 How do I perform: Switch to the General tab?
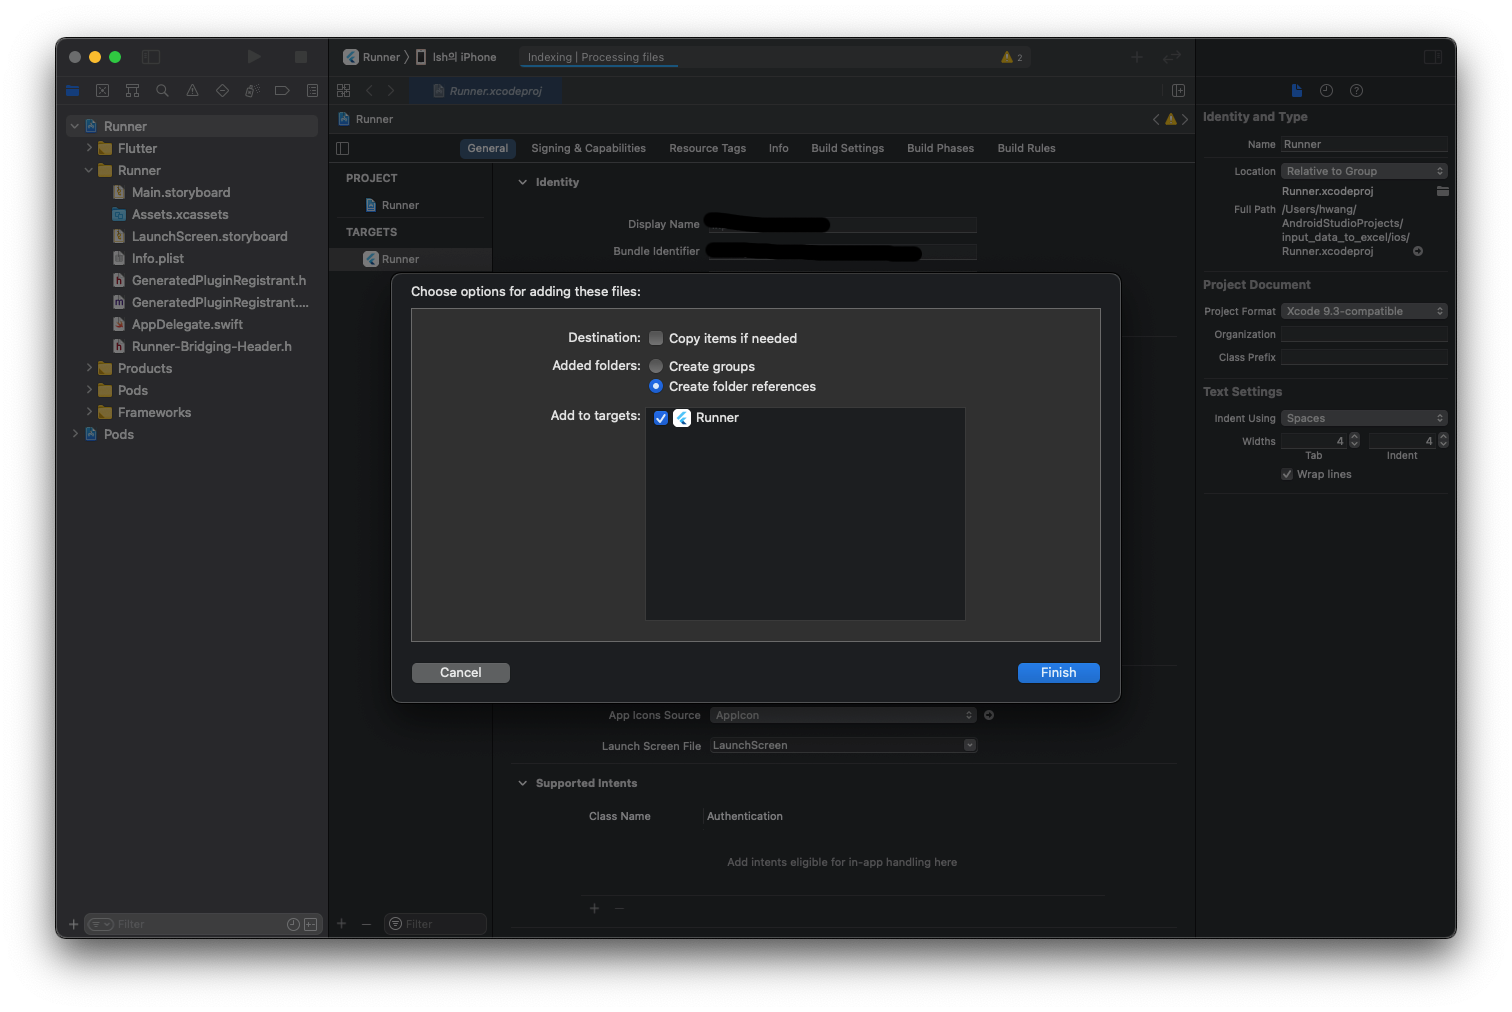tap(488, 148)
